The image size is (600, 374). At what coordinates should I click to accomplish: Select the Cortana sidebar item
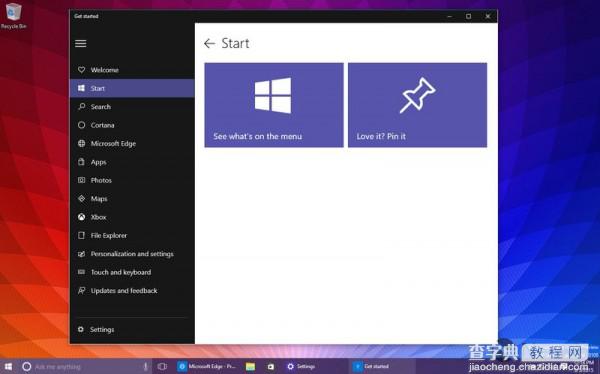[132, 125]
